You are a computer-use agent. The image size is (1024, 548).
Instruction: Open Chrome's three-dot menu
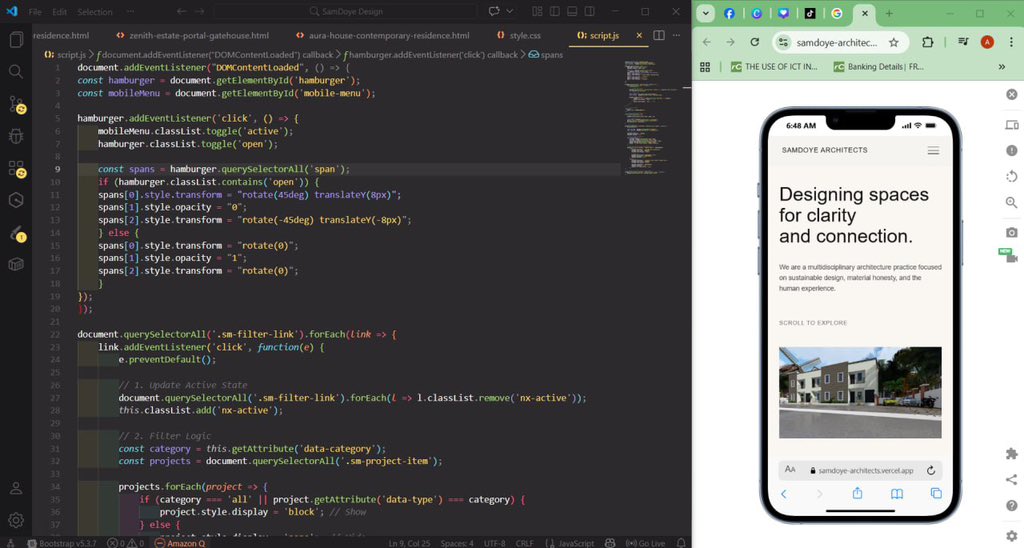coord(1011,42)
